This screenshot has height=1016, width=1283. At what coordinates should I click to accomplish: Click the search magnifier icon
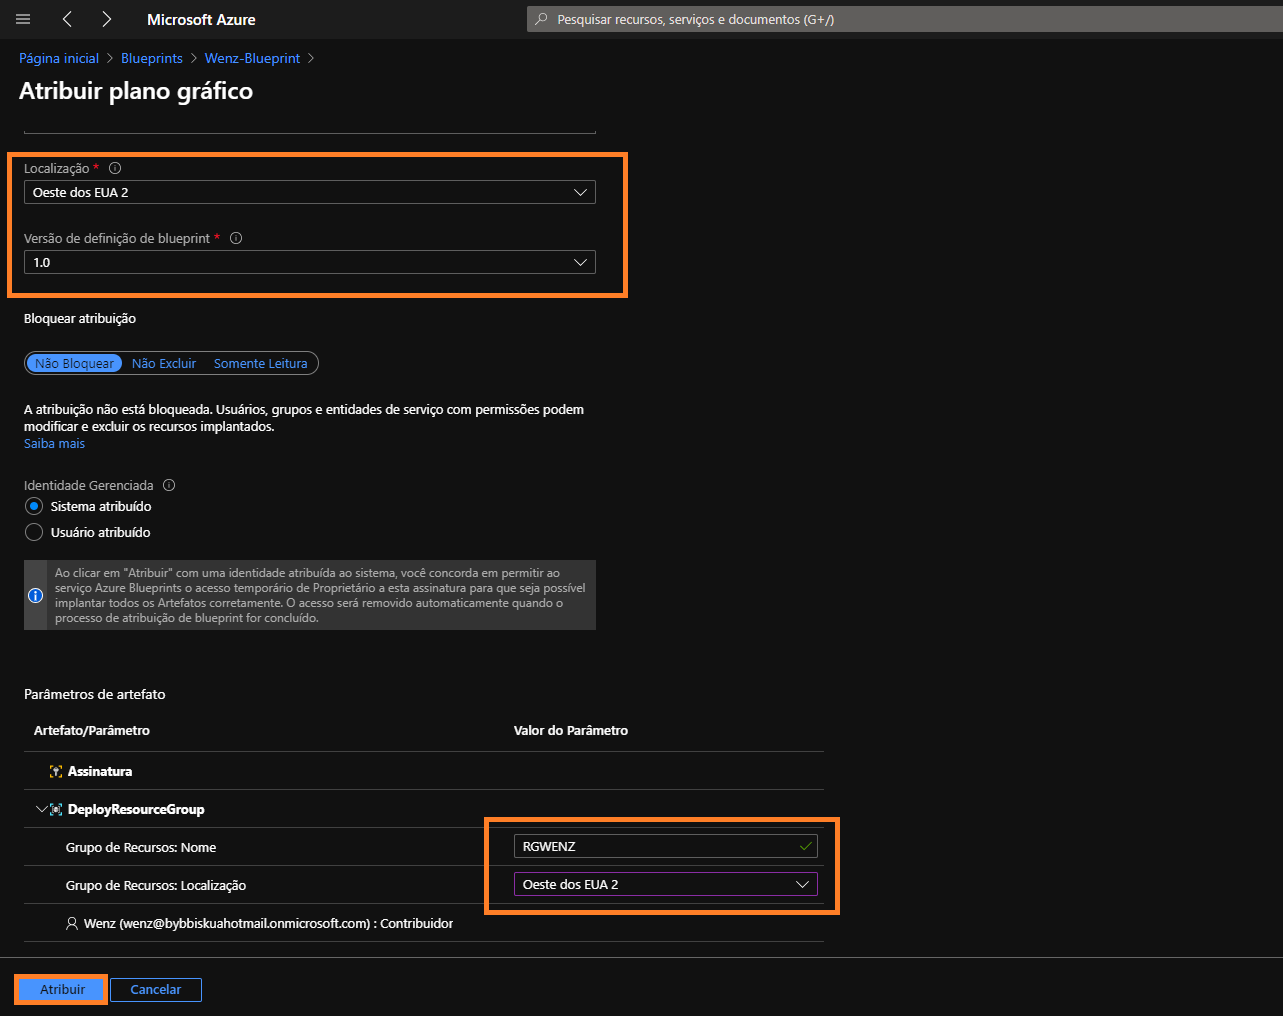(x=541, y=19)
